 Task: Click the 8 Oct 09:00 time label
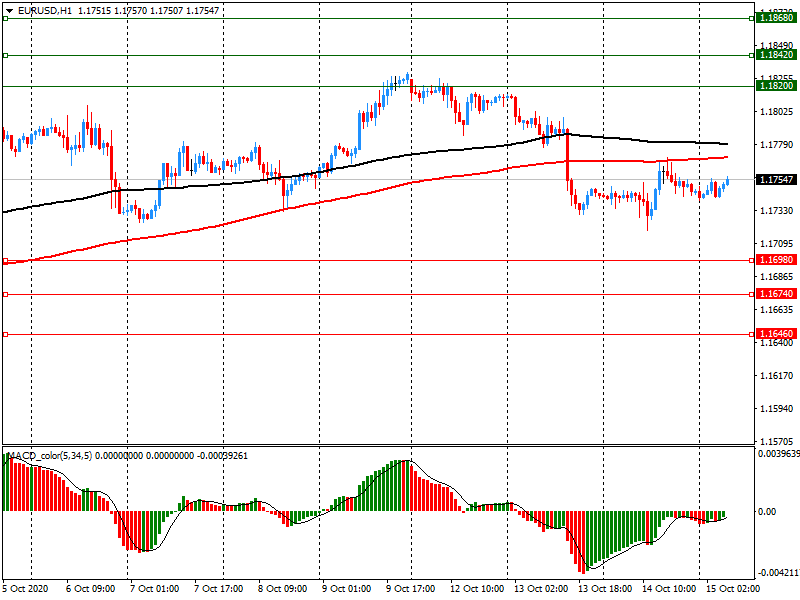[283, 588]
